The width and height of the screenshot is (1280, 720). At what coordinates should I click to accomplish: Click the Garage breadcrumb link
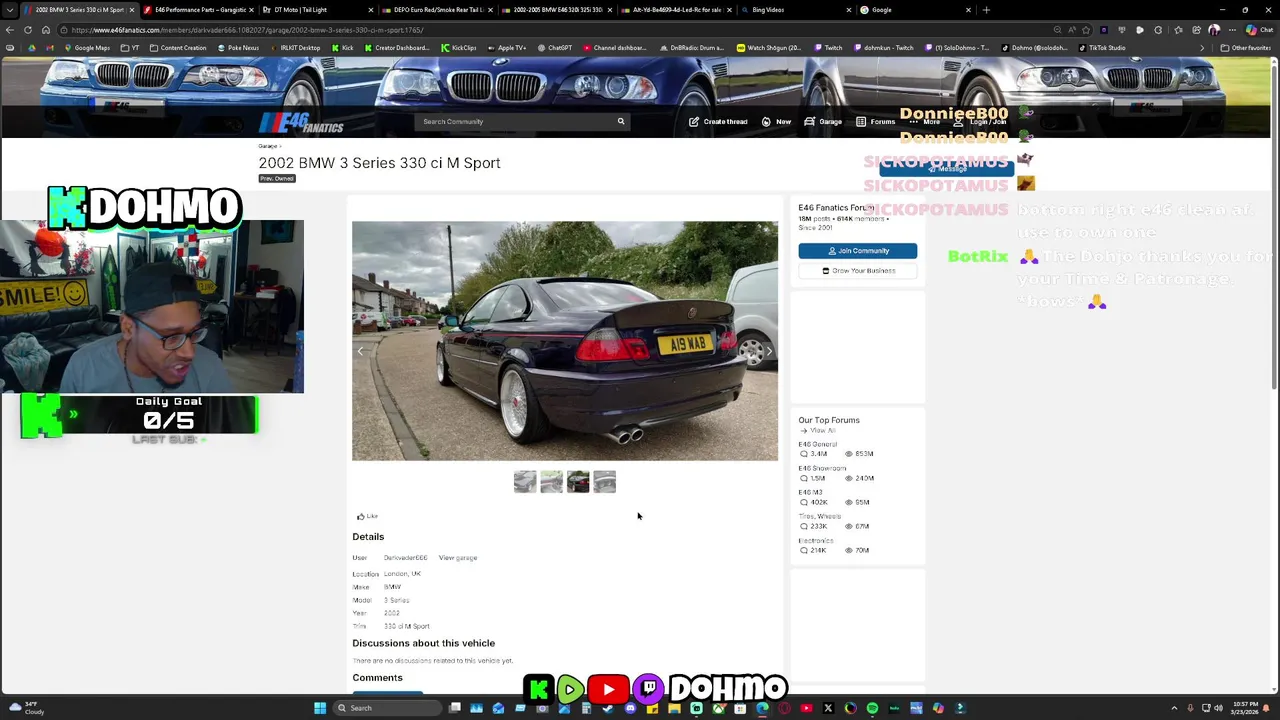point(267,147)
